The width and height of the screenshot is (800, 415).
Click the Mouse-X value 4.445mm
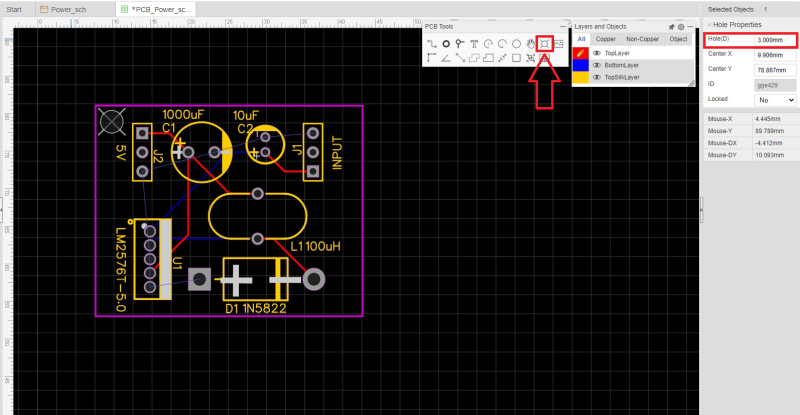point(767,119)
